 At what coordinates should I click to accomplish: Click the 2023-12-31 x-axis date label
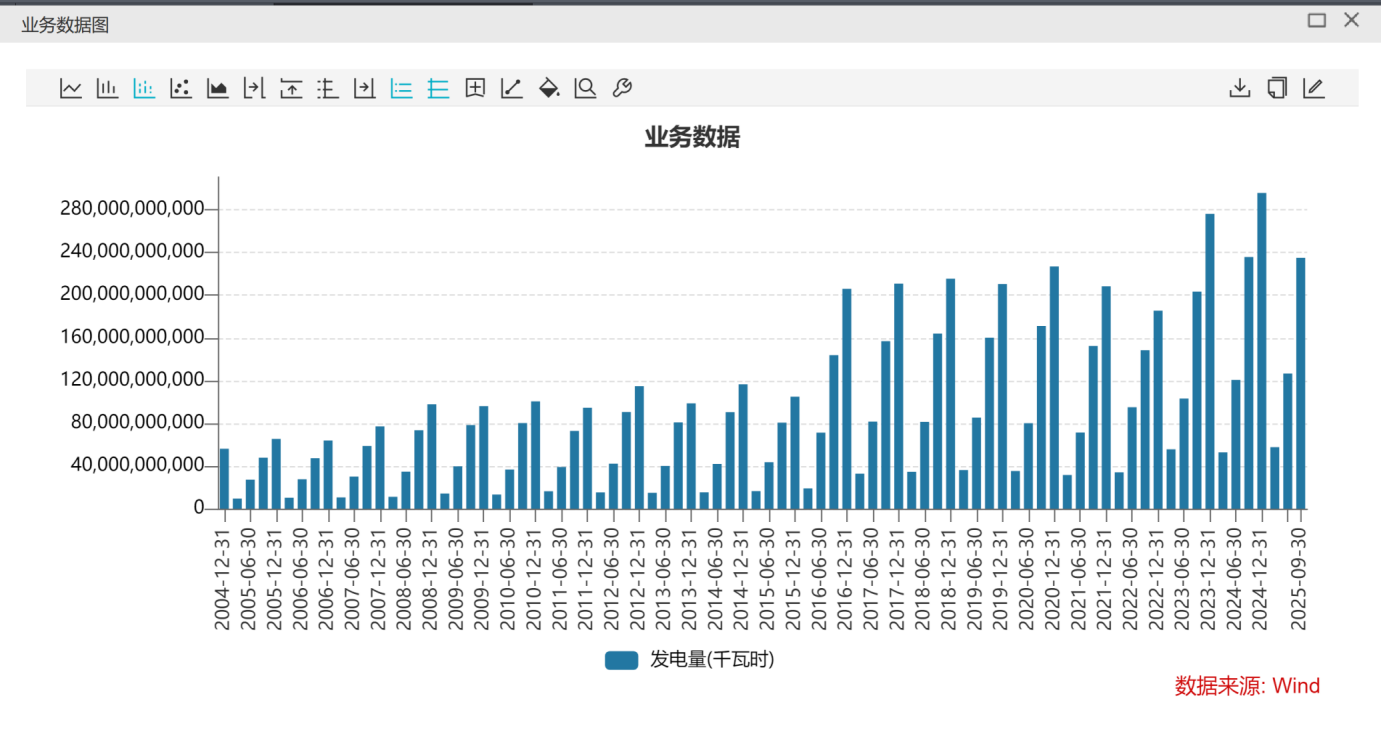pos(1209,580)
